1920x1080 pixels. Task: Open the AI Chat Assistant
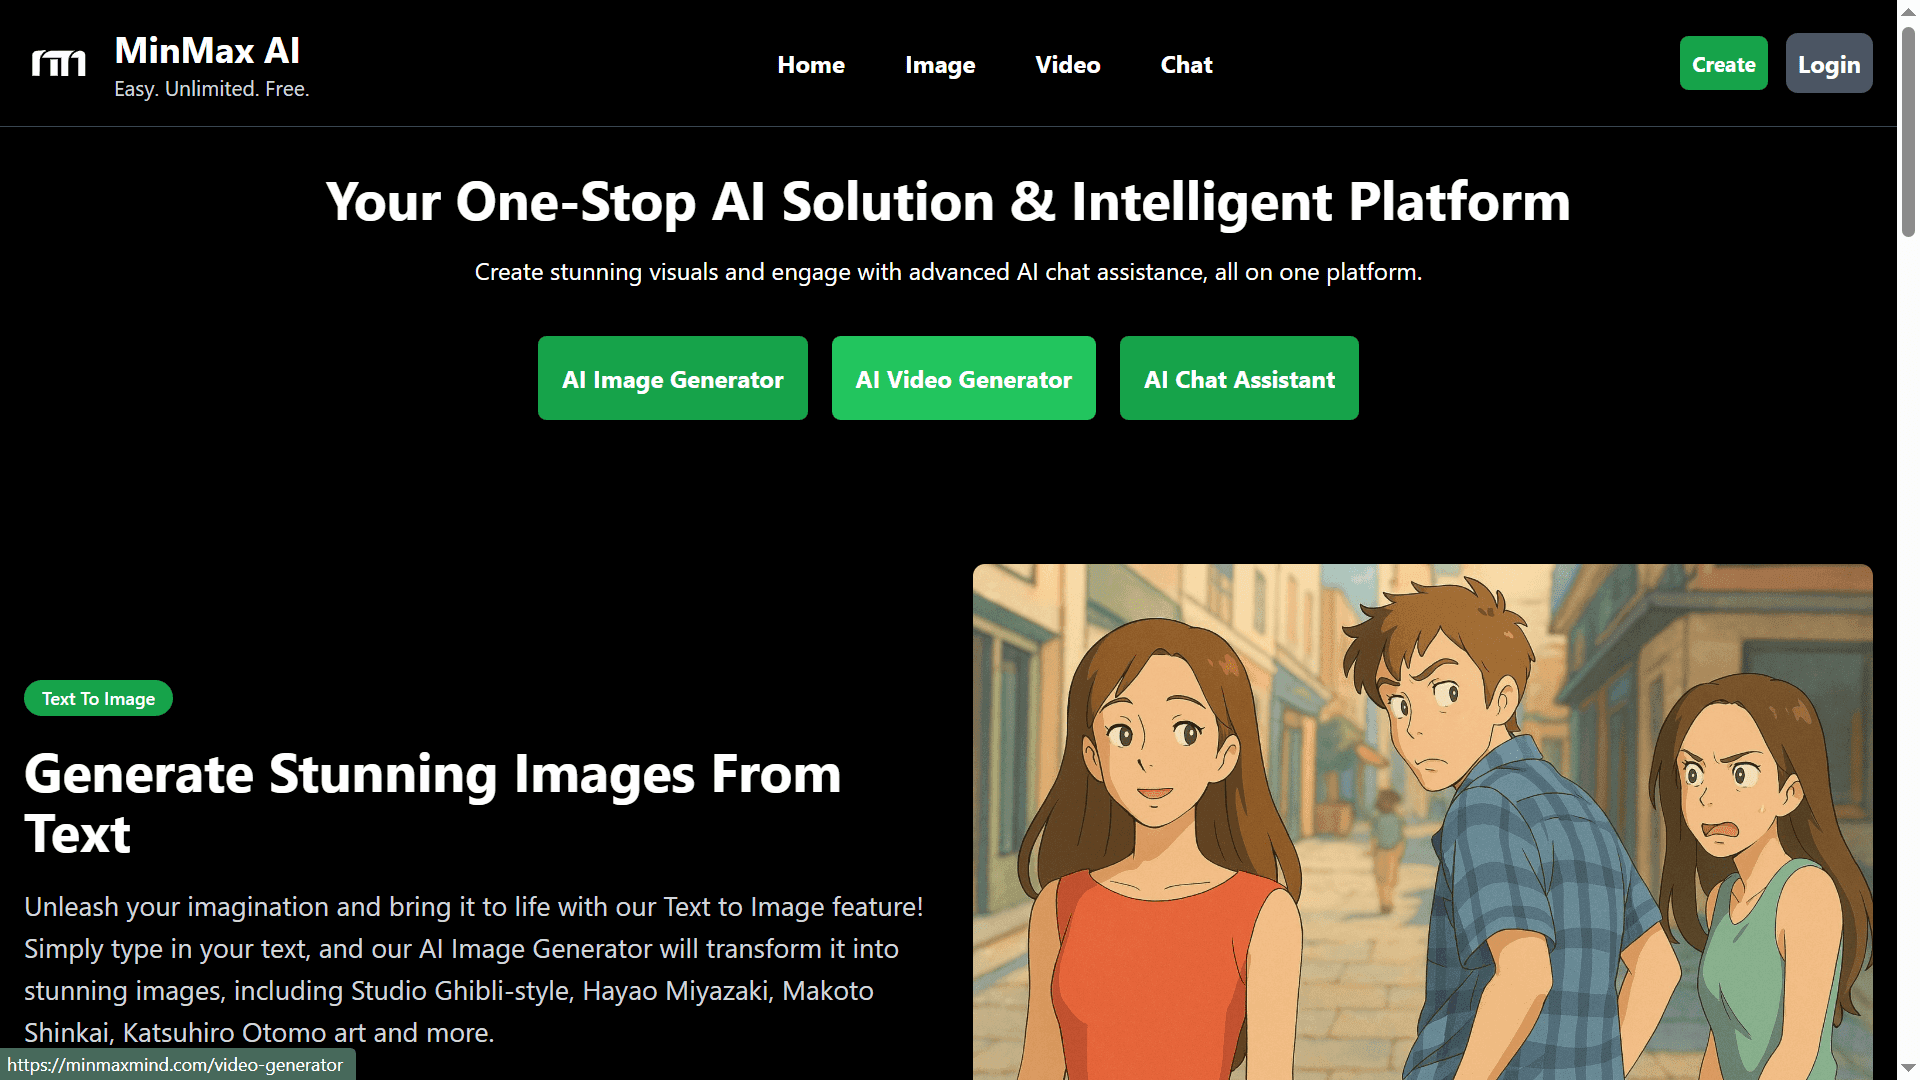pos(1239,378)
